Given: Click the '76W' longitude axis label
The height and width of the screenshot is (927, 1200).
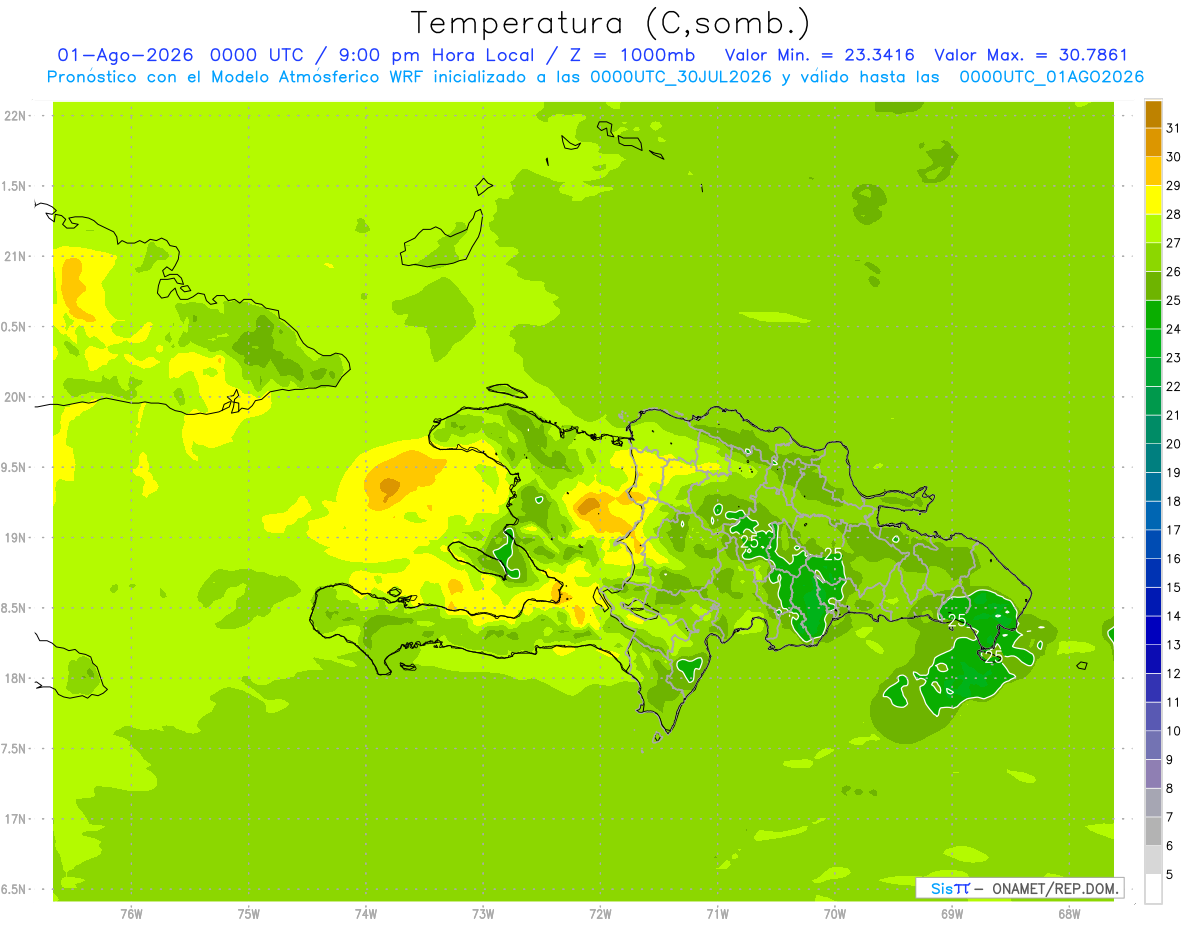Looking at the screenshot, I should coord(131,914).
